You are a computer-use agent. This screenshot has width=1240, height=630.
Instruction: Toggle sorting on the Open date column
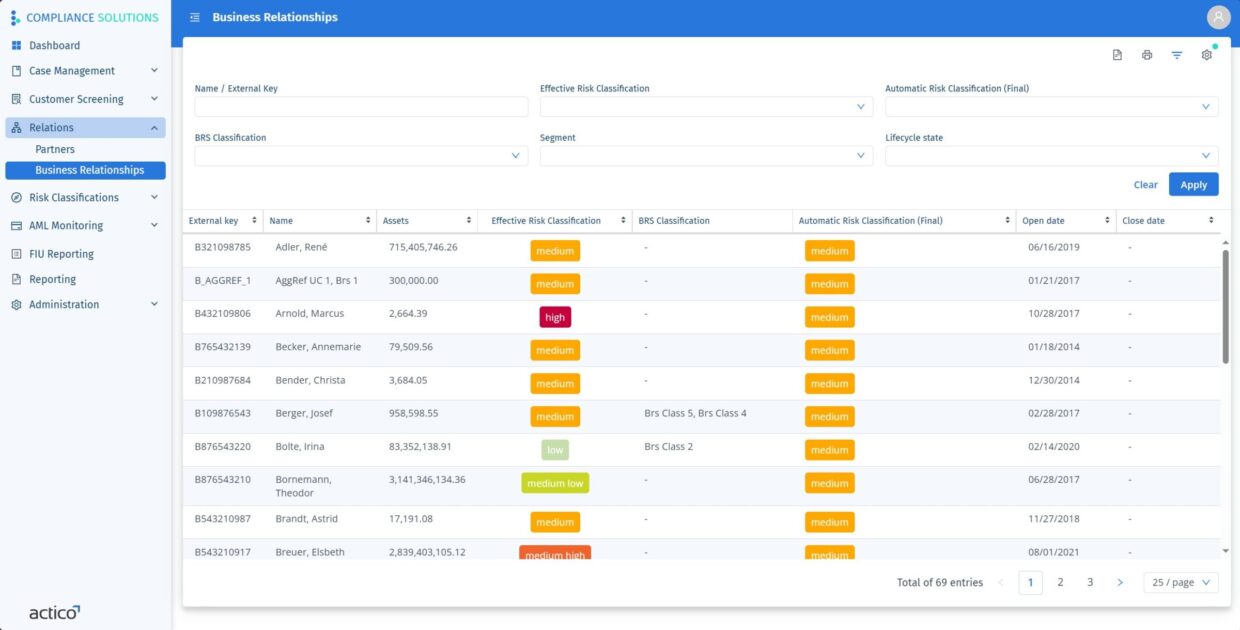pyautogui.click(x=1106, y=220)
